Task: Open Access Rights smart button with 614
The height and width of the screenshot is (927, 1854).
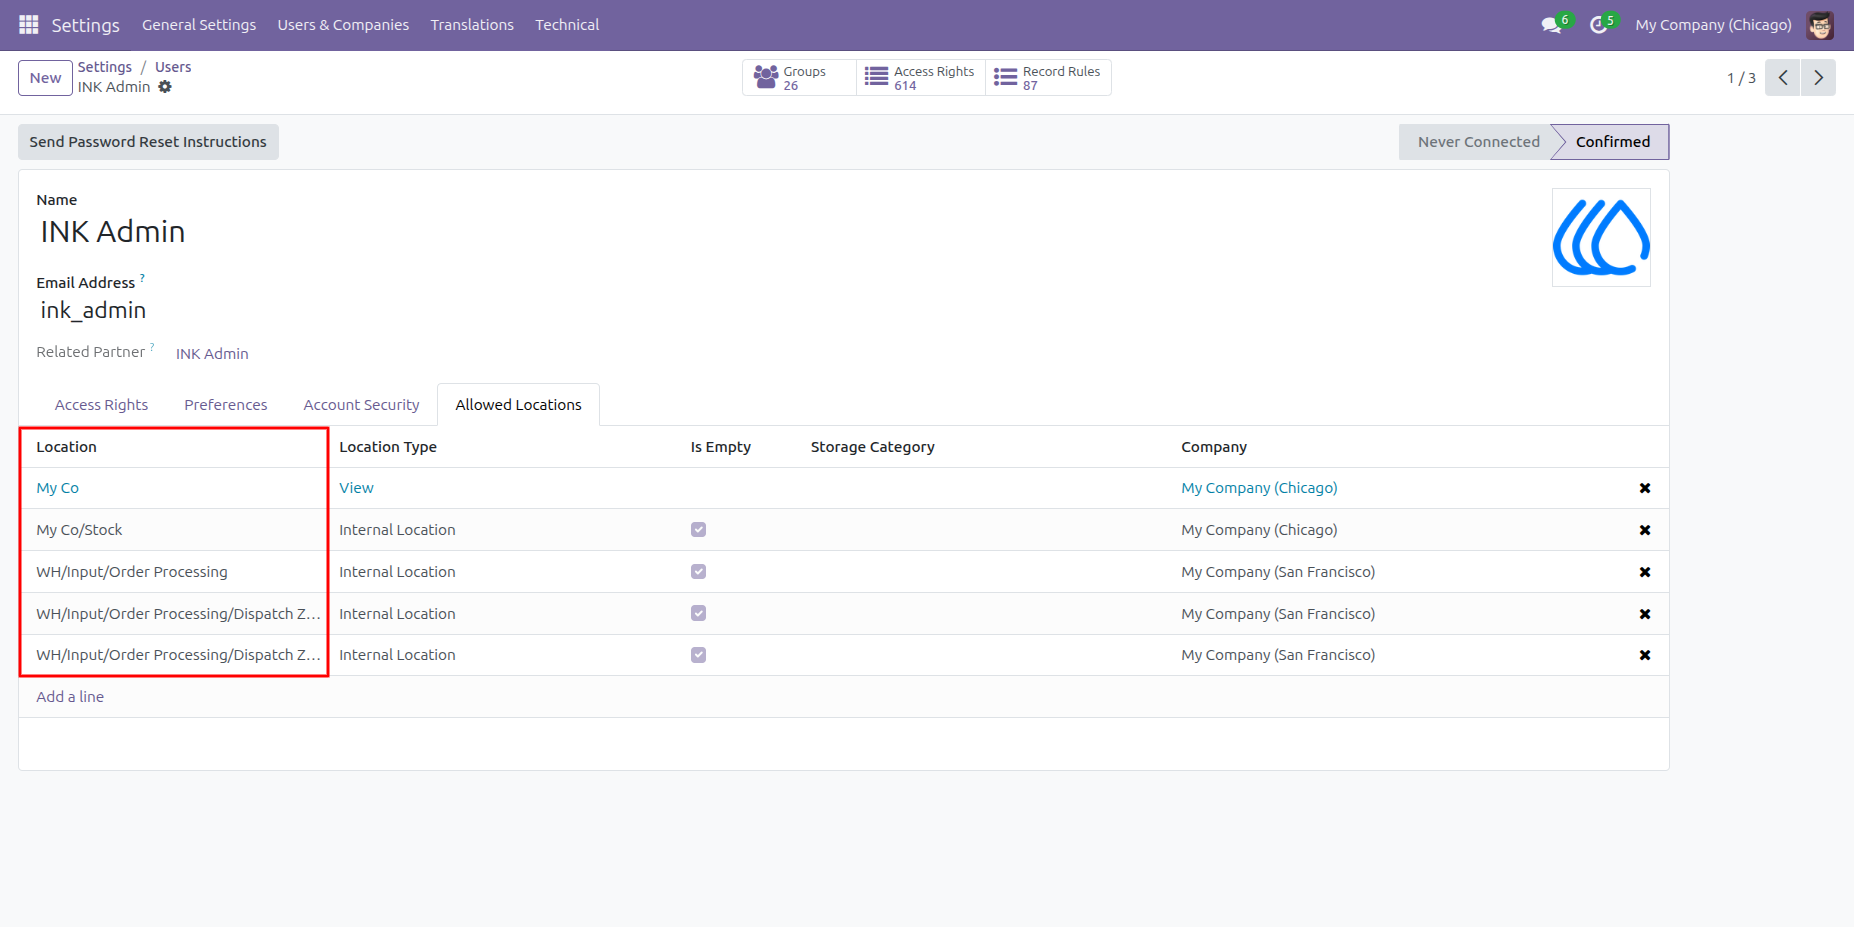Action: [x=921, y=78]
